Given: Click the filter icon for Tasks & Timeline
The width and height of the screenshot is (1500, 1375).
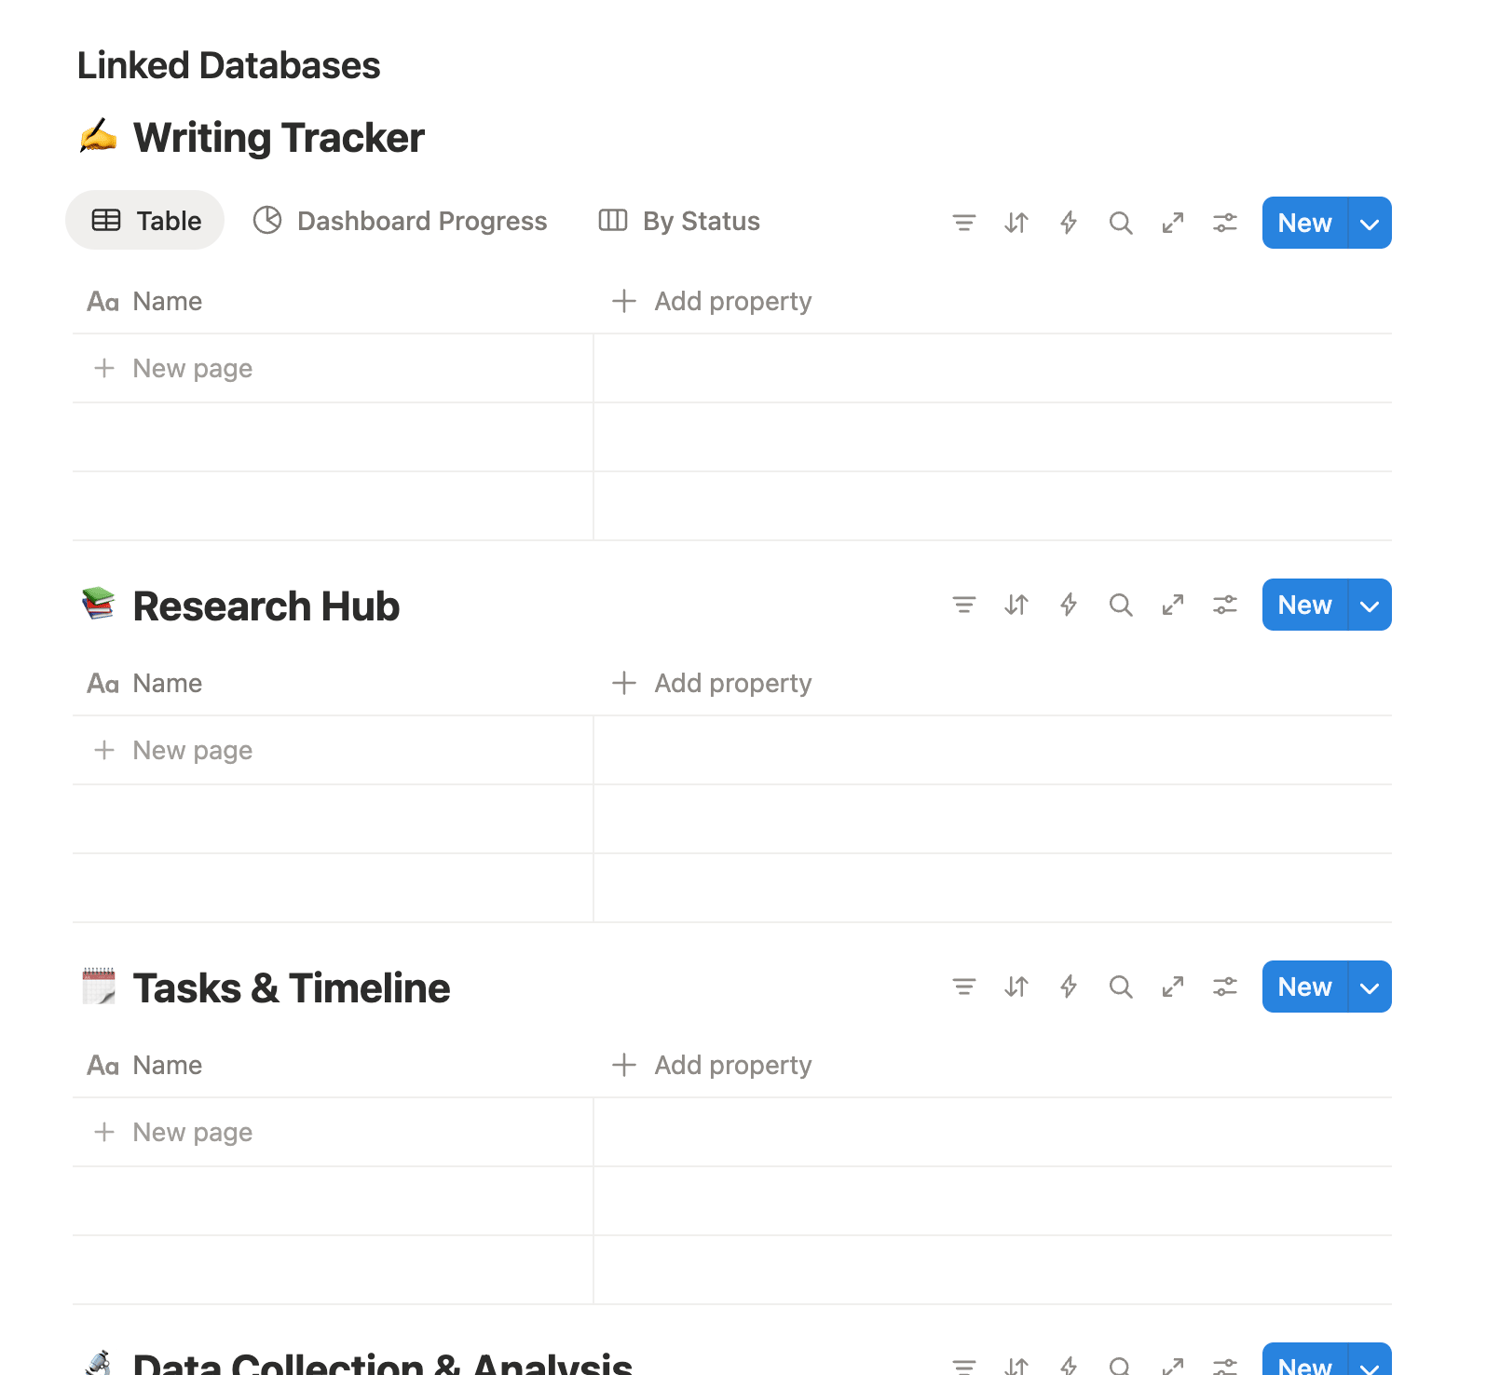Looking at the screenshot, I should [x=964, y=987].
